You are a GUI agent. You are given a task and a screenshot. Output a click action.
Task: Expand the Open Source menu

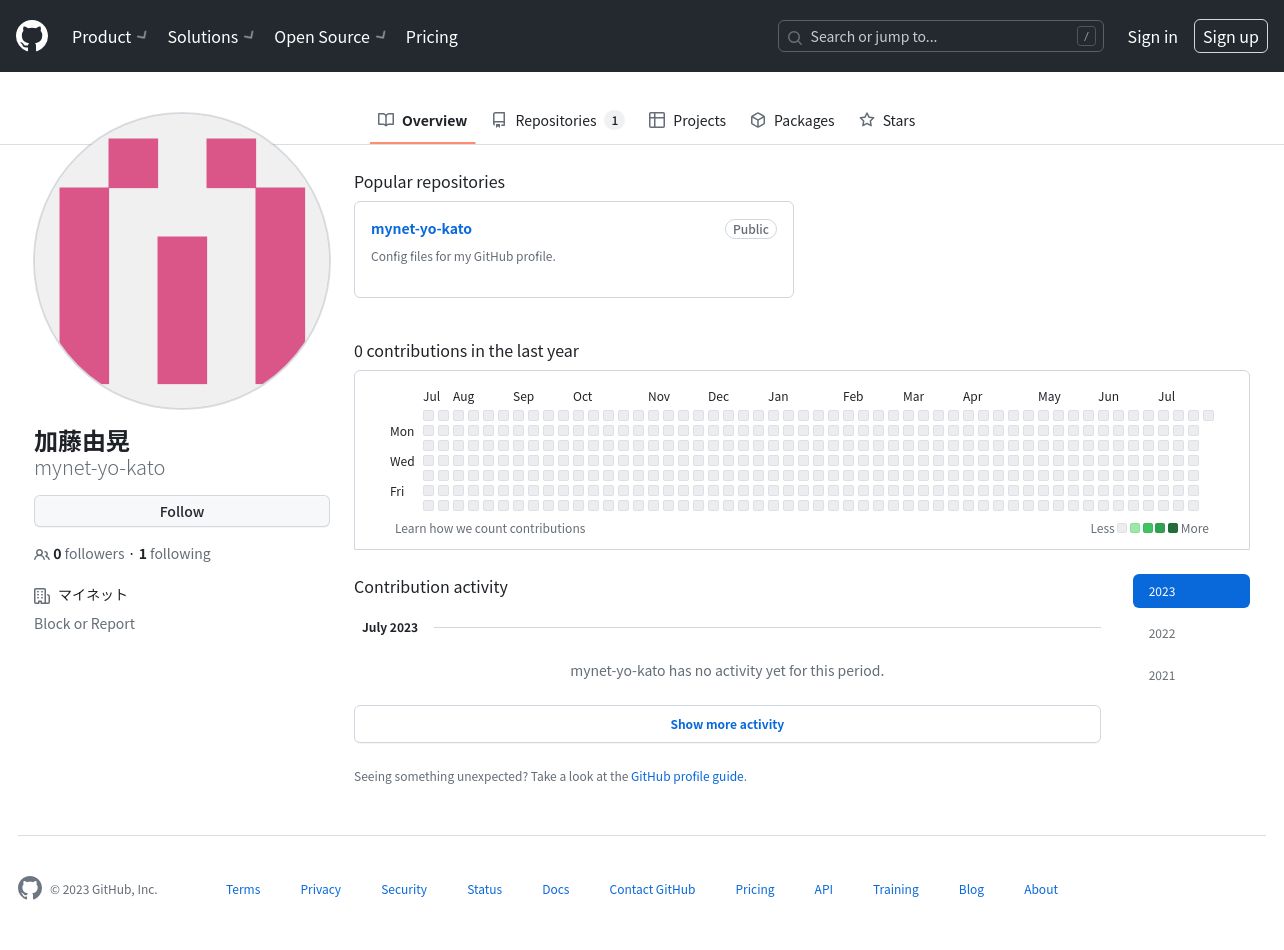coord(330,36)
